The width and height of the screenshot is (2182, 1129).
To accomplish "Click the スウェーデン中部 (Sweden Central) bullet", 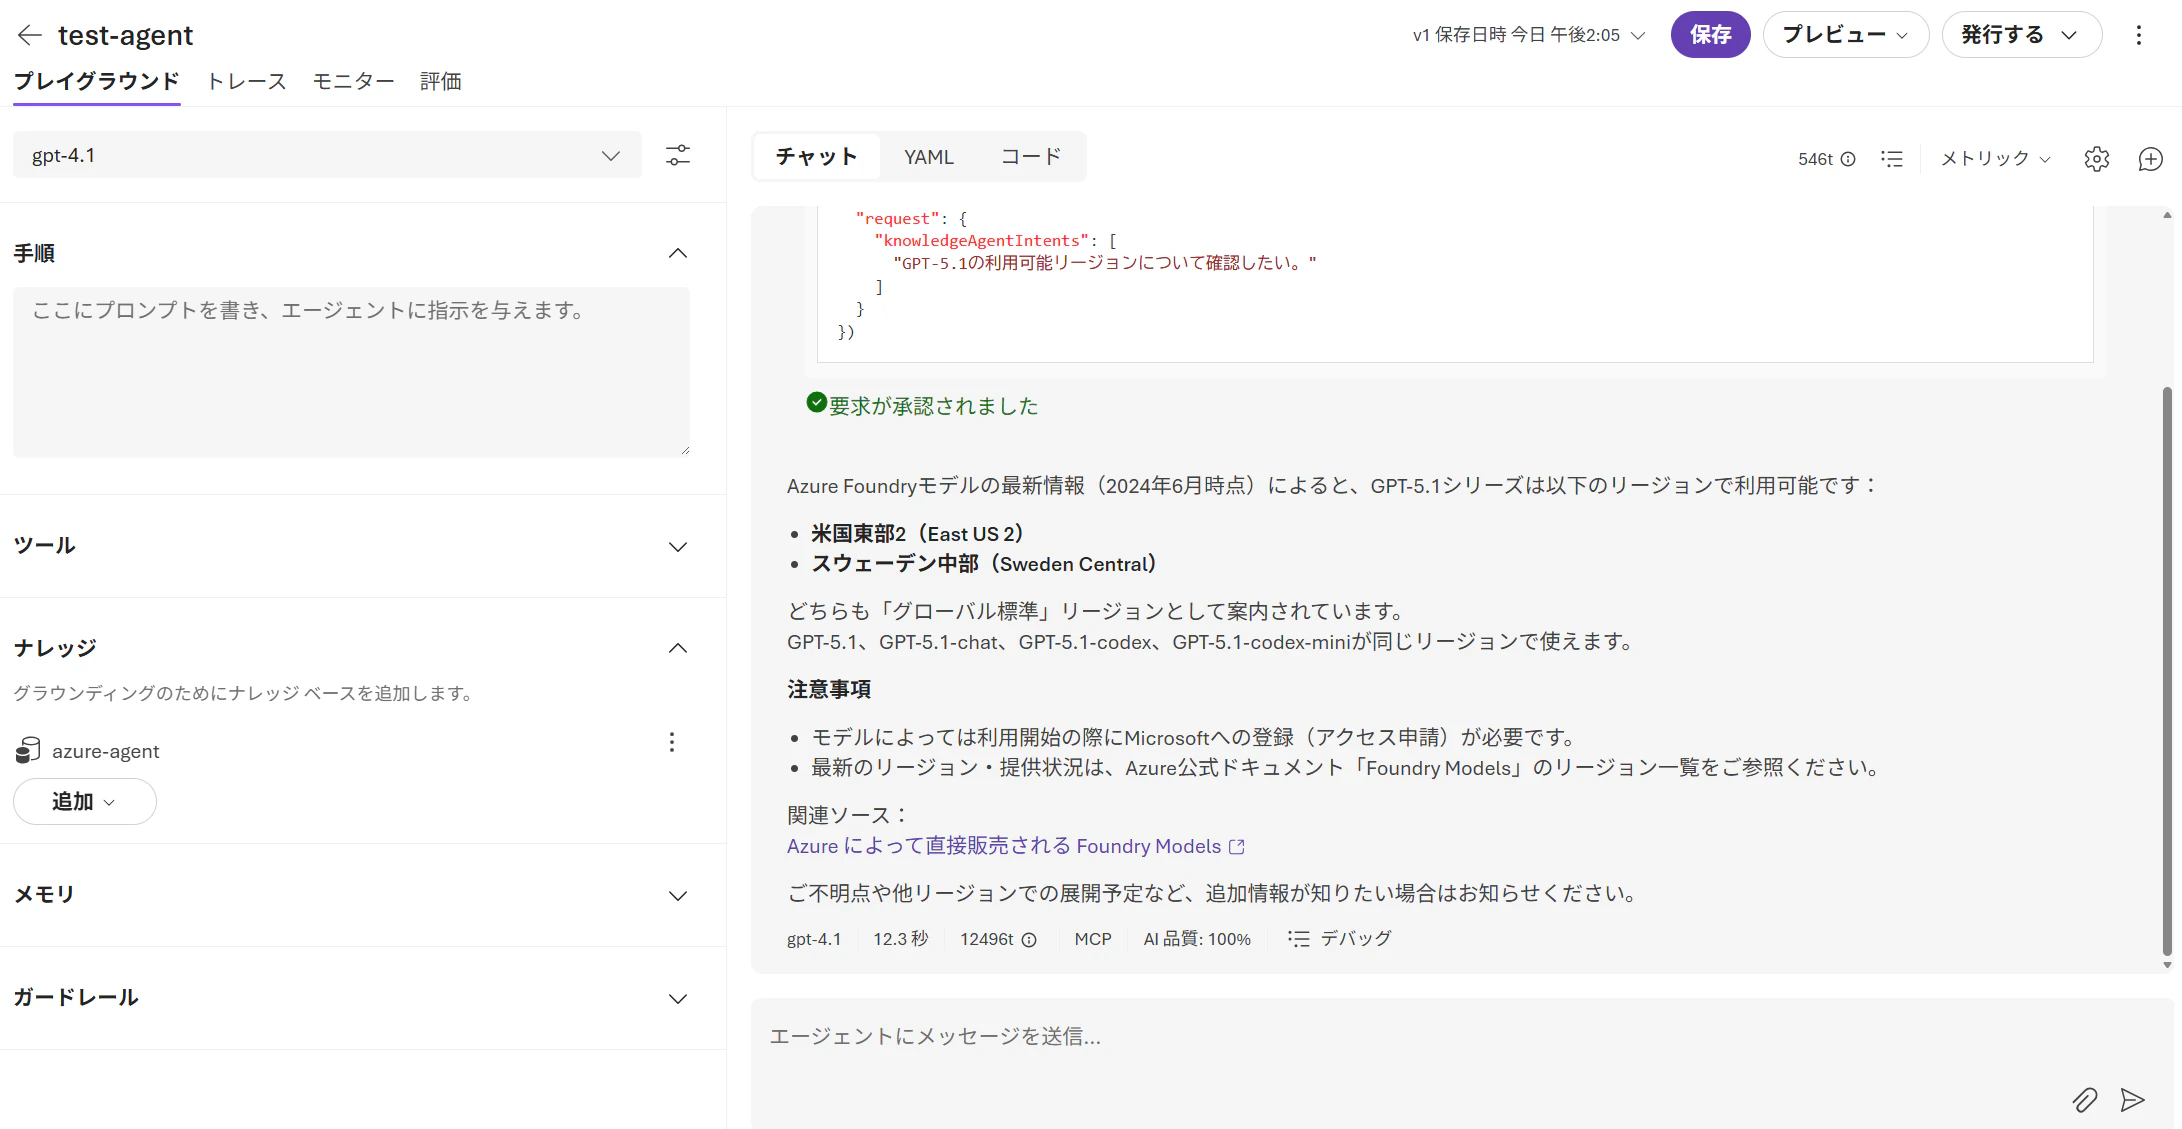I will pyautogui.click(x=984, y=564).
